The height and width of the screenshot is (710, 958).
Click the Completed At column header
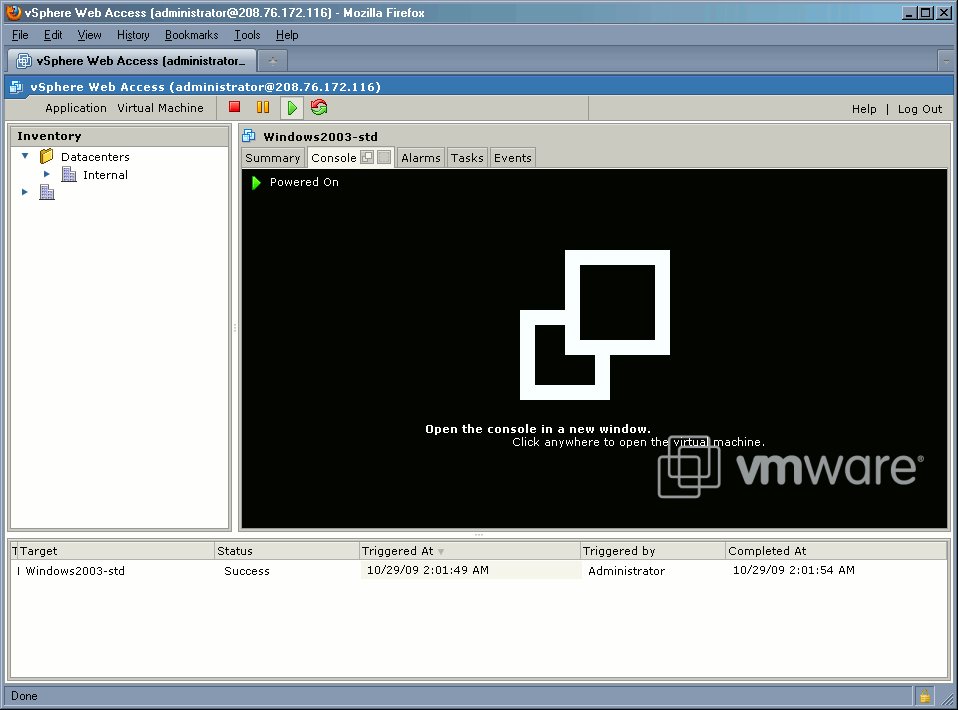(x=837, y=551)
